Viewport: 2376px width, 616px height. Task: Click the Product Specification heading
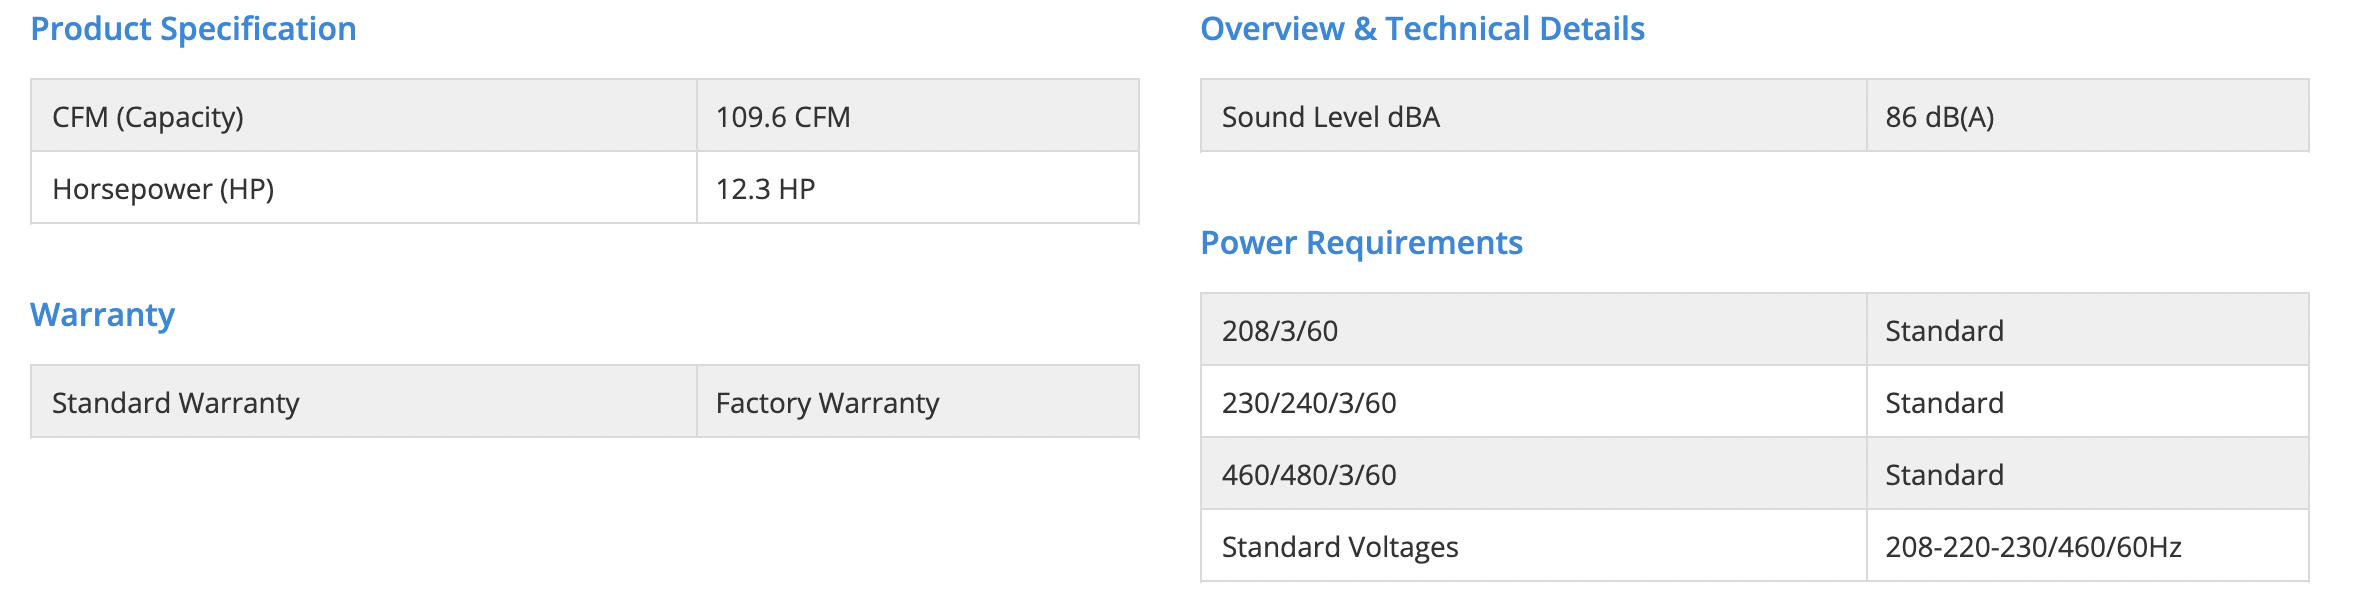click(193, 29)
